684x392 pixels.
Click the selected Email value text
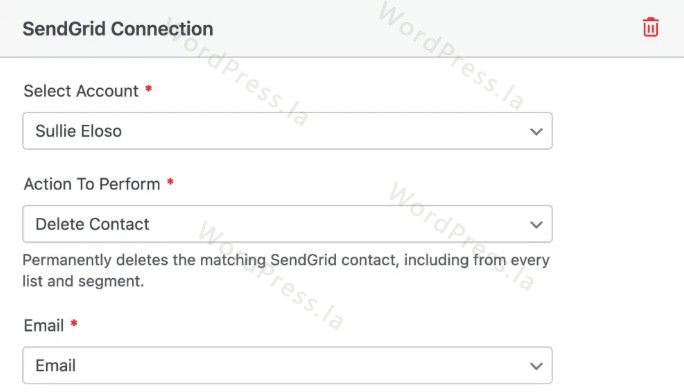coord(55,366)
